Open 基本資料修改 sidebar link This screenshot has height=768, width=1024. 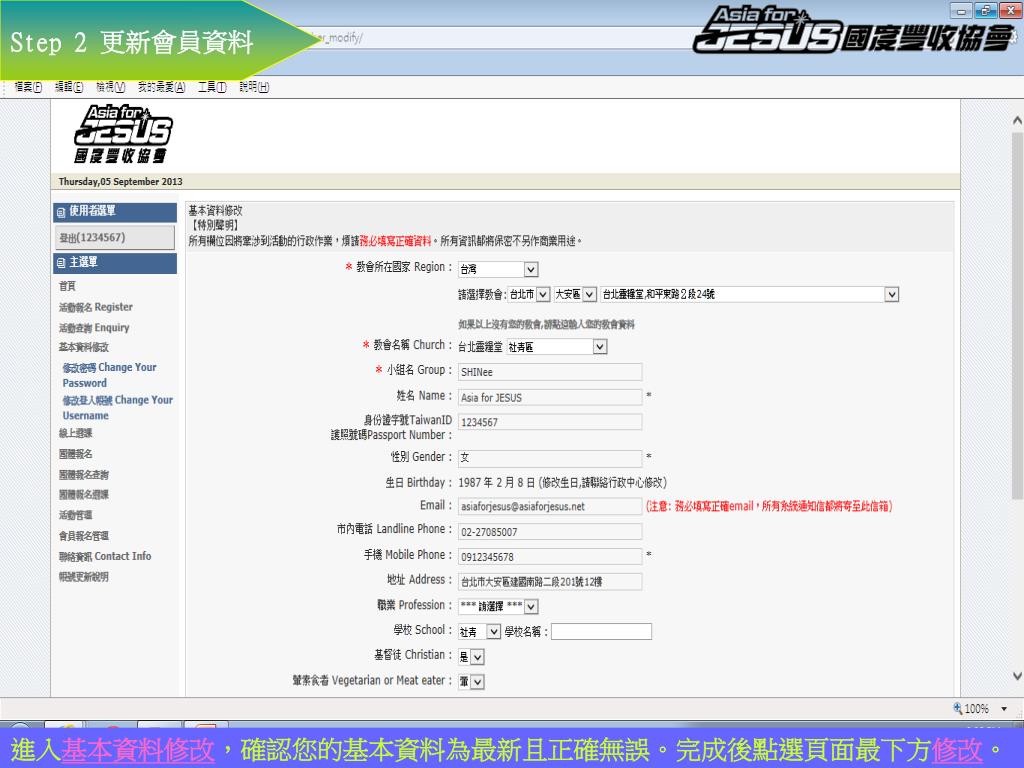click(84, 347)
